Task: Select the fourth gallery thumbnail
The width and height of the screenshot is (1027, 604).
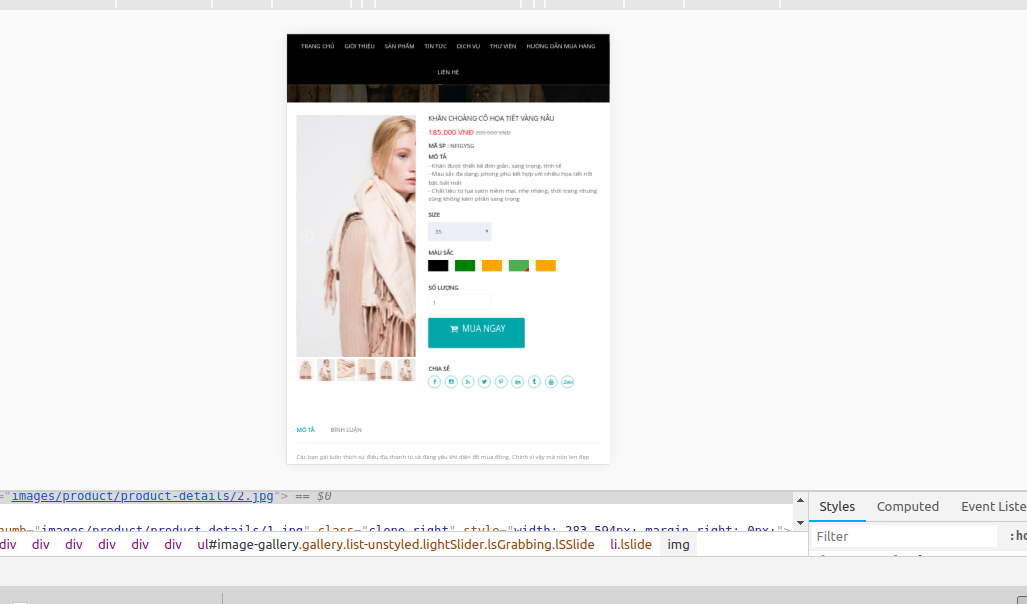Action: pyautogui.click(x=366, y=370)
